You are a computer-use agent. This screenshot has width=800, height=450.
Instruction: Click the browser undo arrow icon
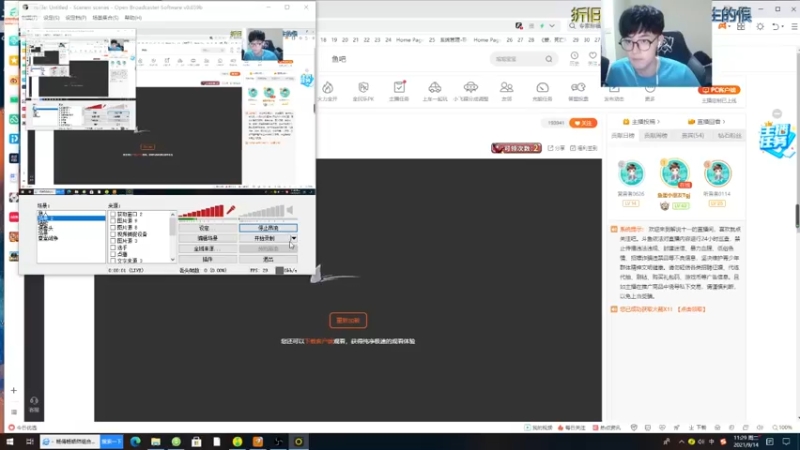coord(776,26)
